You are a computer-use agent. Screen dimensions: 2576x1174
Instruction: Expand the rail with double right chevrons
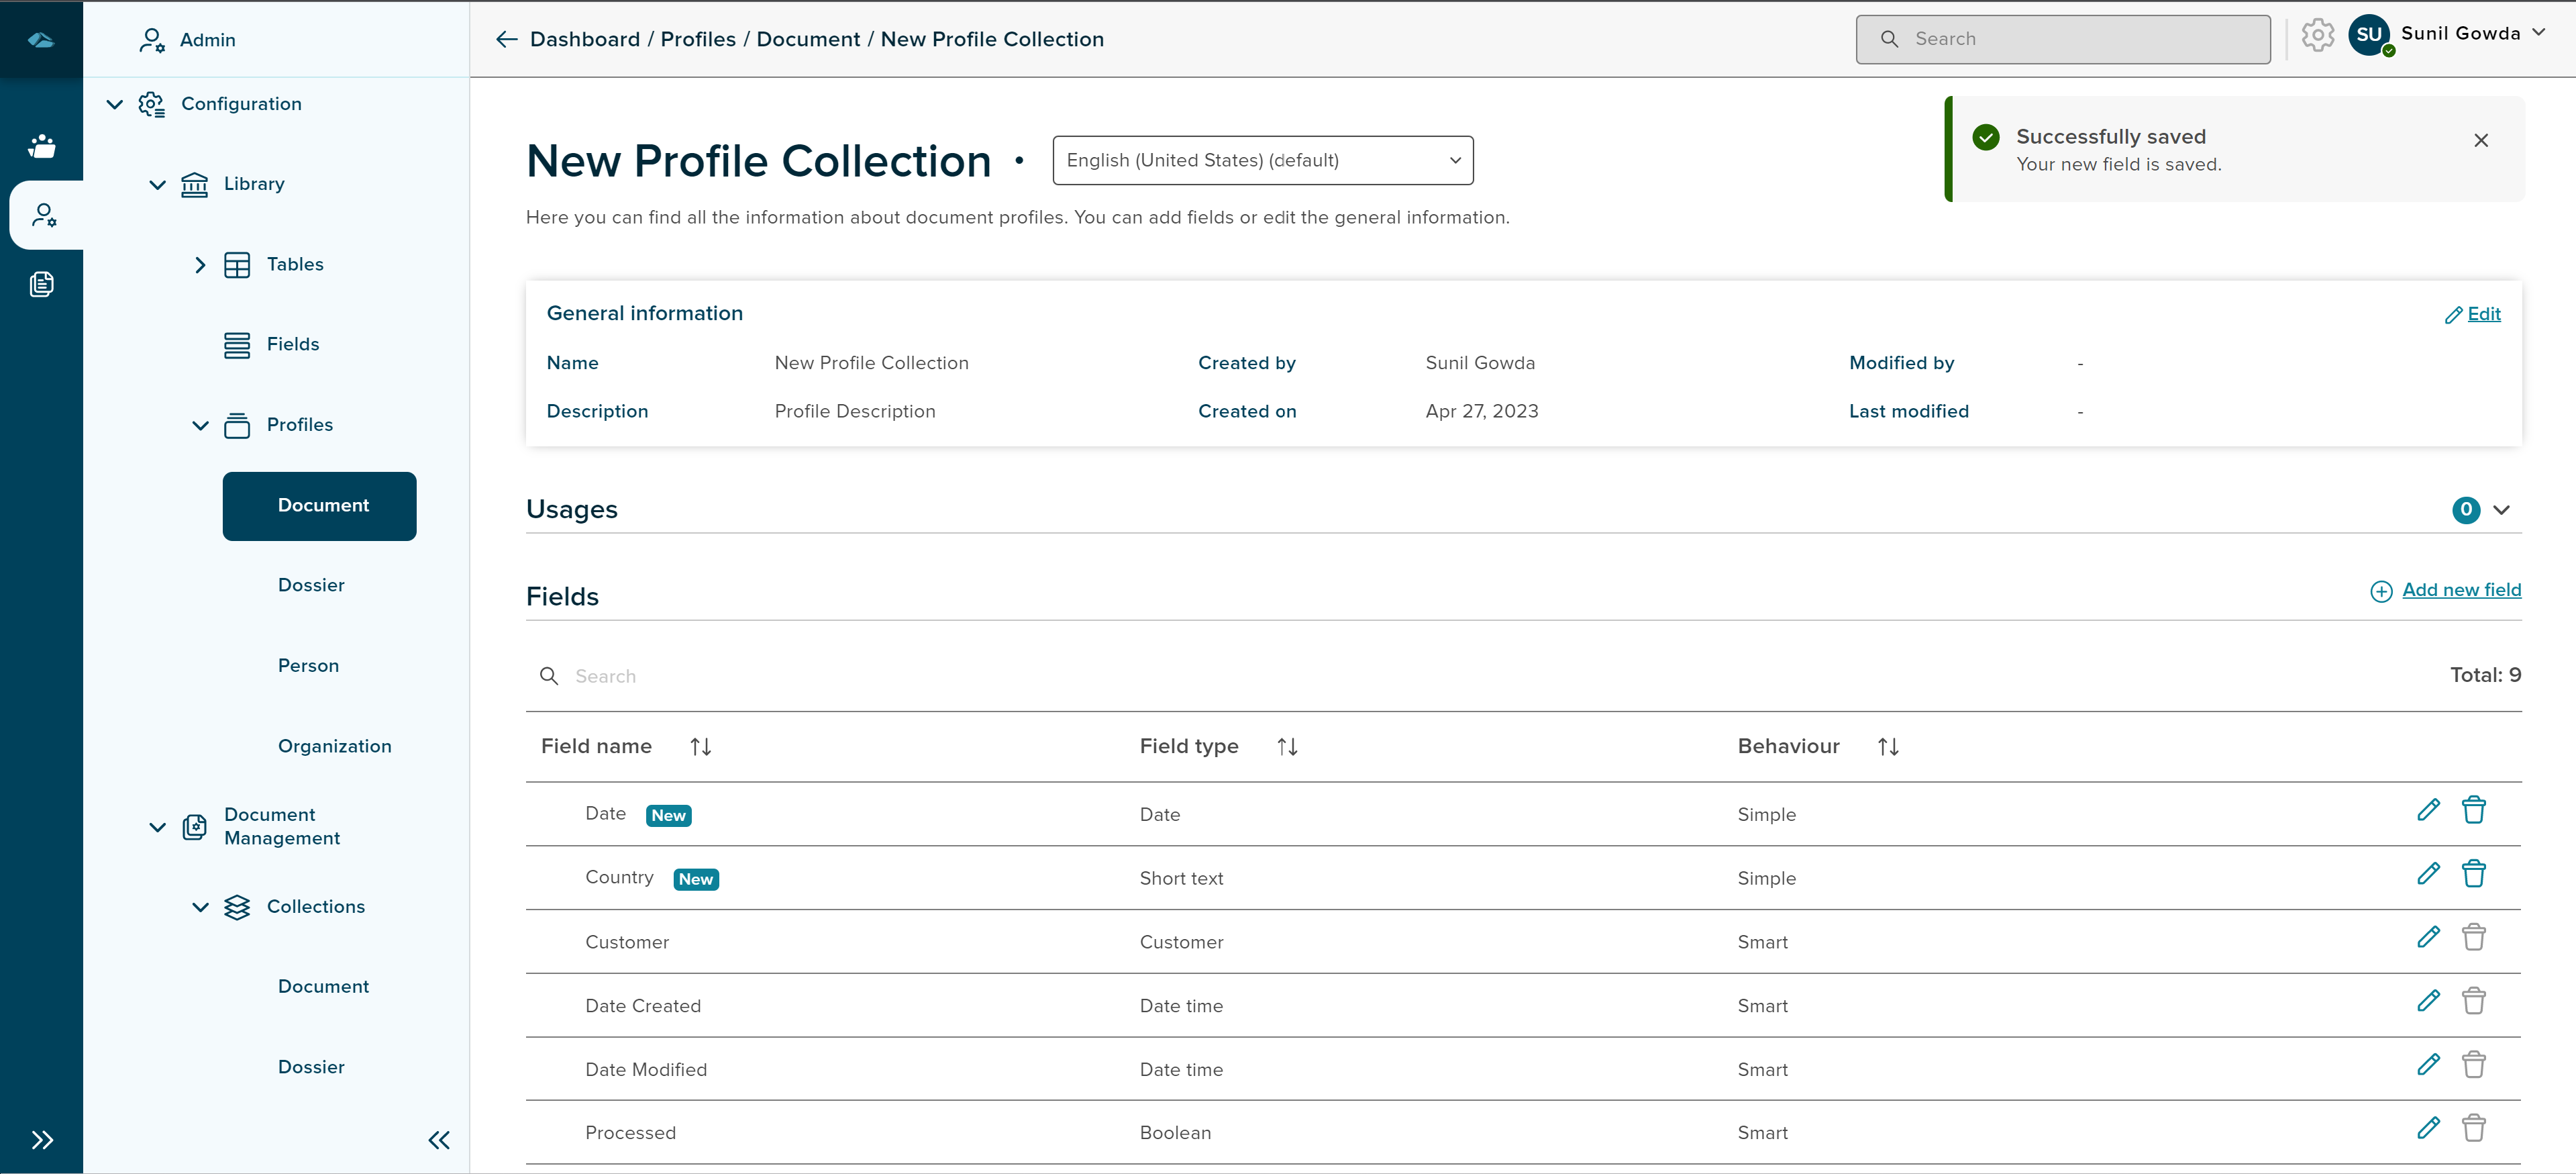[x=42, y=1140]
